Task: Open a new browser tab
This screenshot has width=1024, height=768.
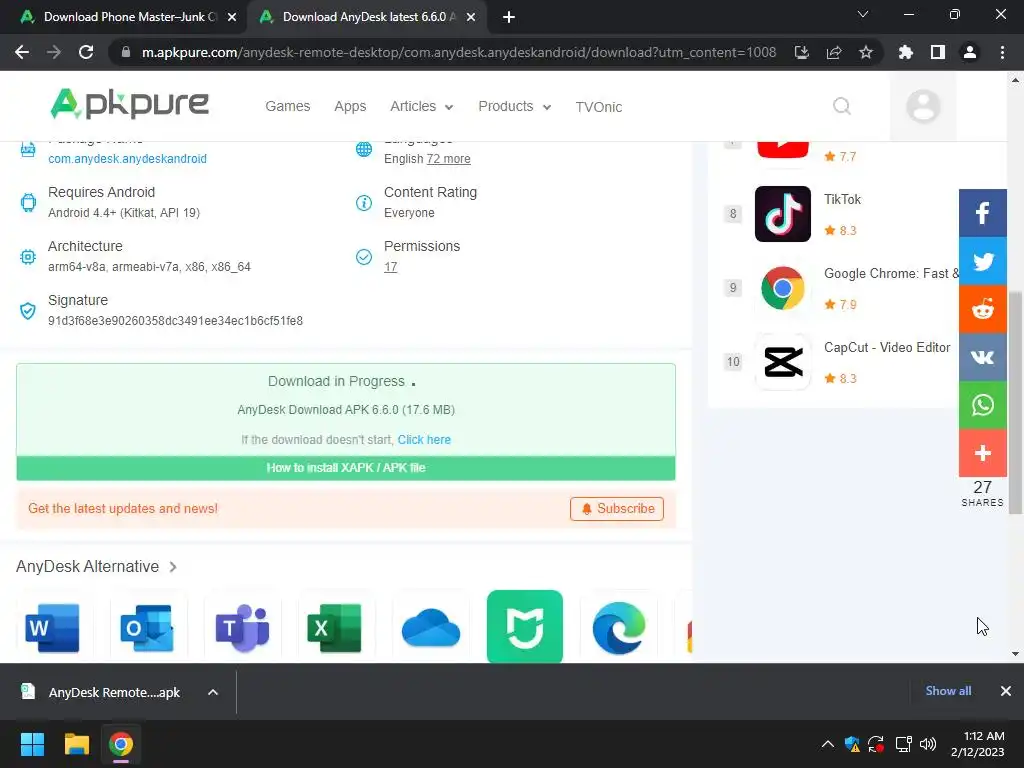Action: coord(509,17)
